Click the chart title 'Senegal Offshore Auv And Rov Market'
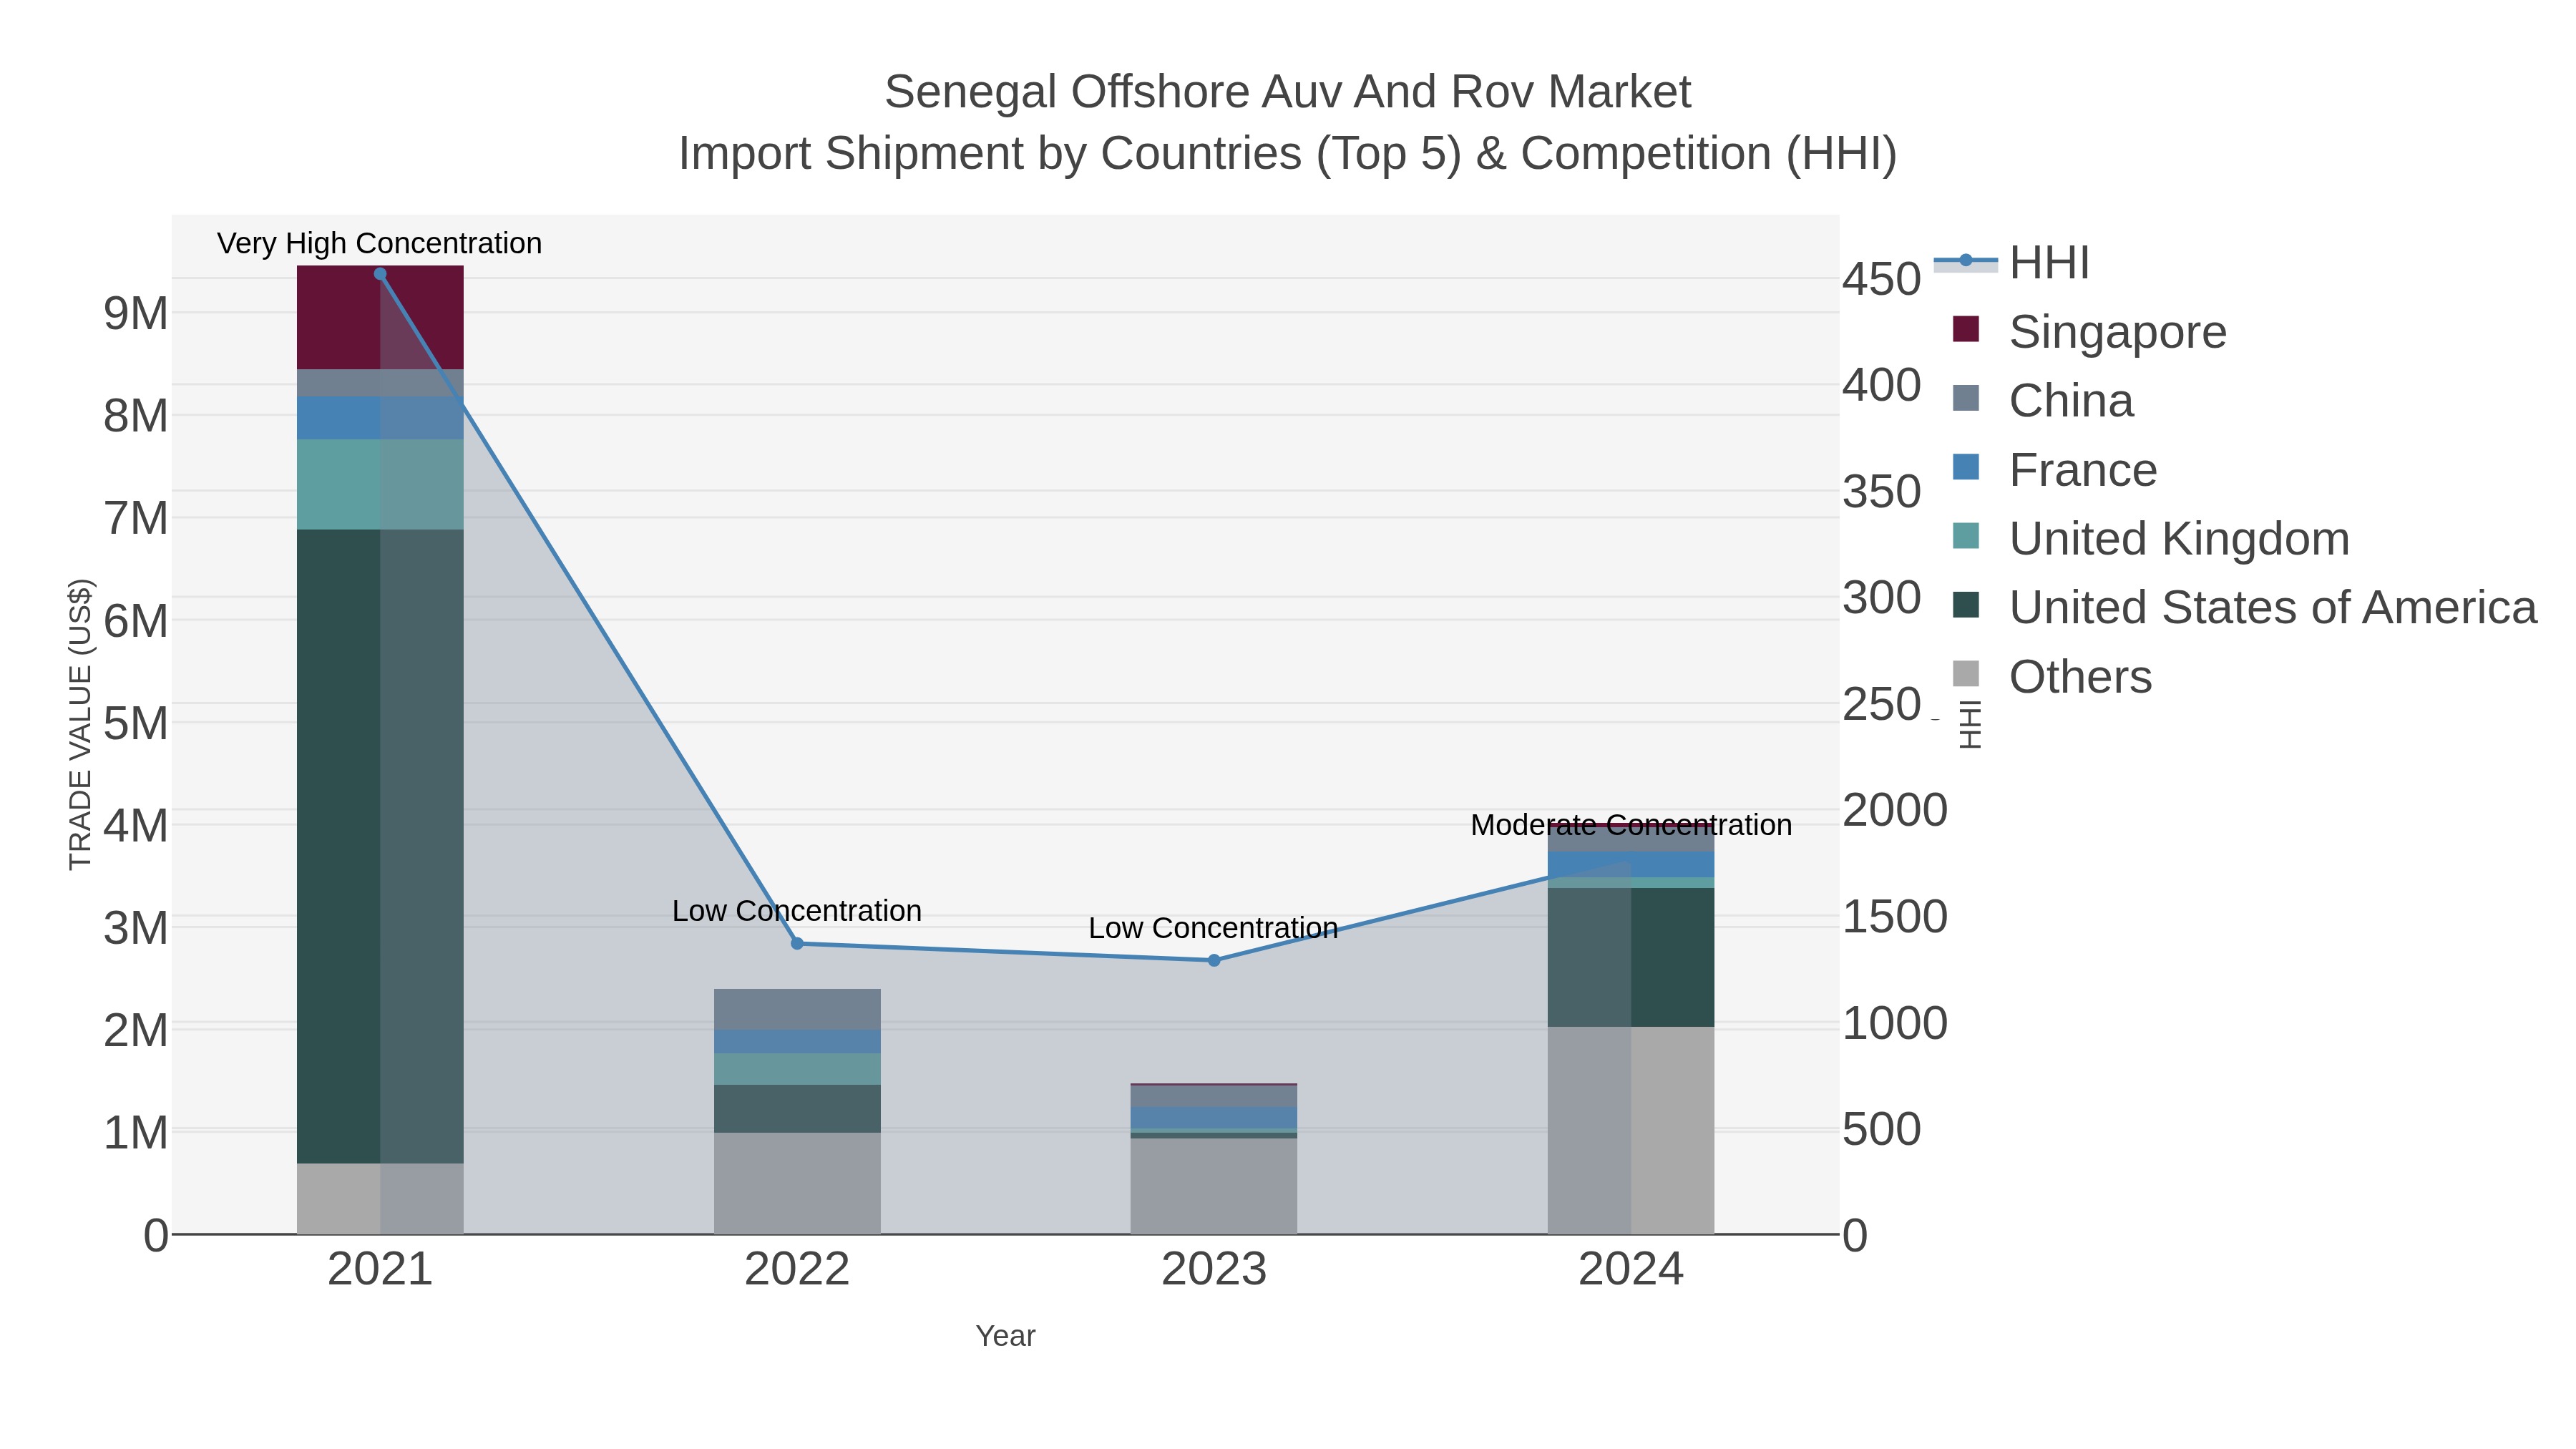This screenshot has height=1449, width=2576. (x=1287, y=92)
